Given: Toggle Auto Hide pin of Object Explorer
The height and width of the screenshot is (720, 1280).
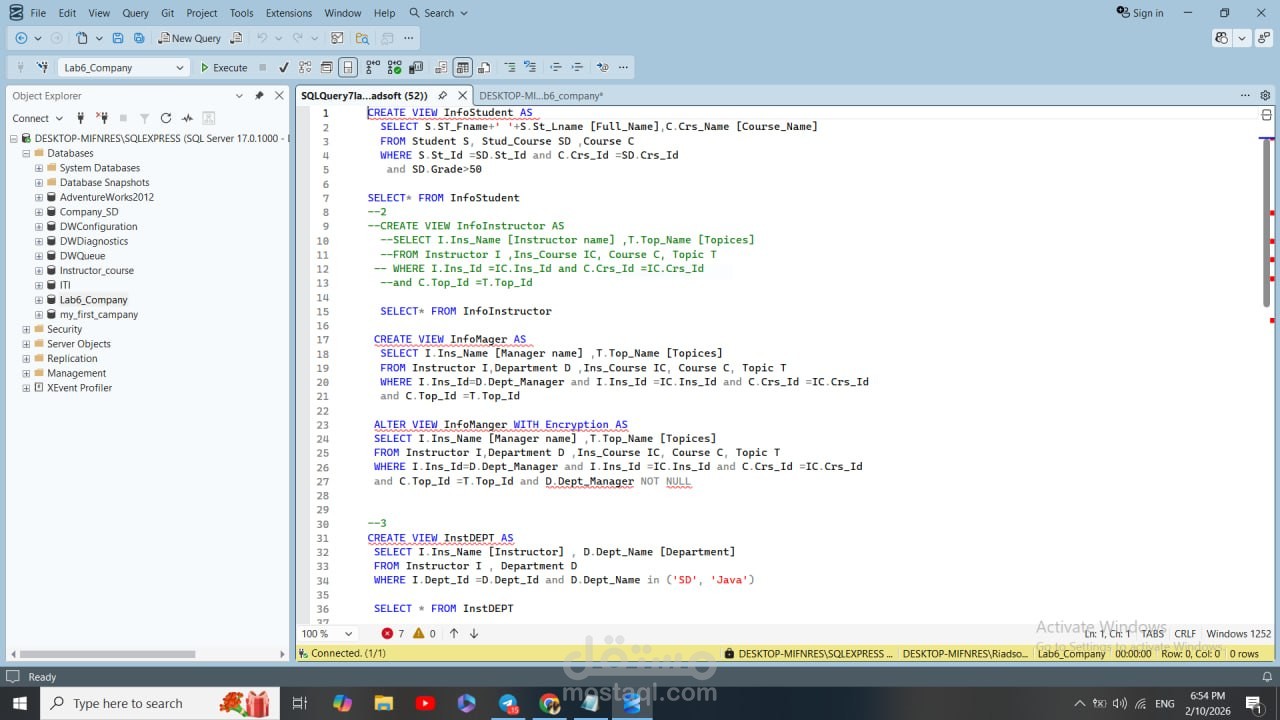Looking at the screenshot, I should (x=259, y=96).
